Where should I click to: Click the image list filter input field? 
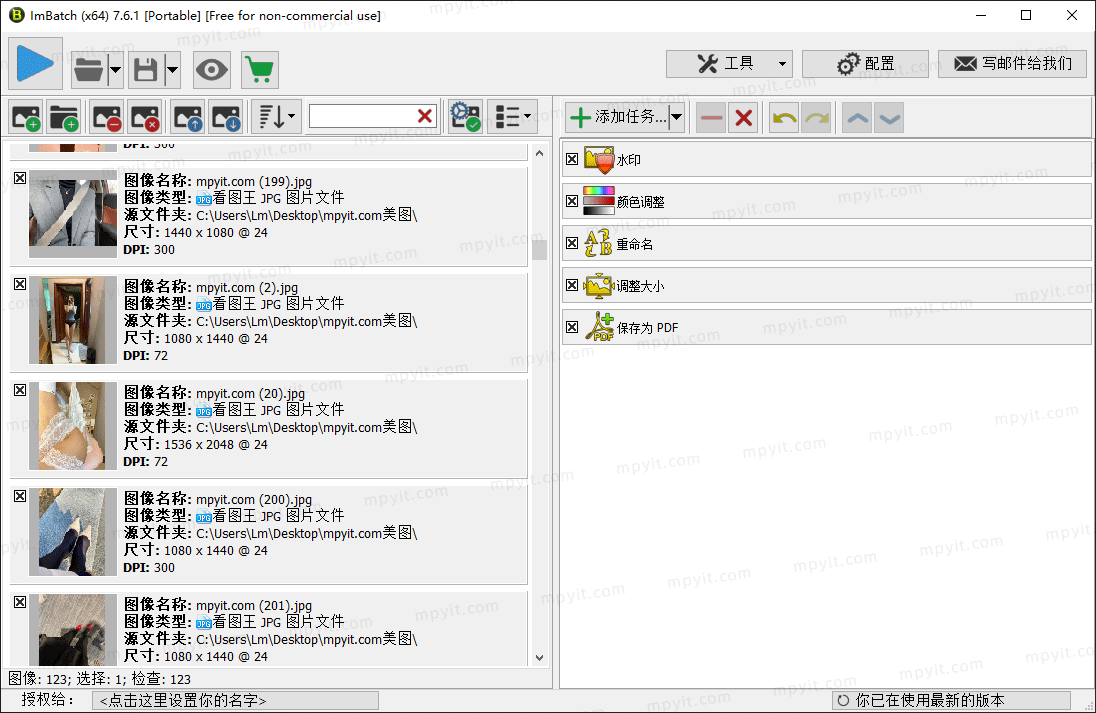click(x=362, y=117)
